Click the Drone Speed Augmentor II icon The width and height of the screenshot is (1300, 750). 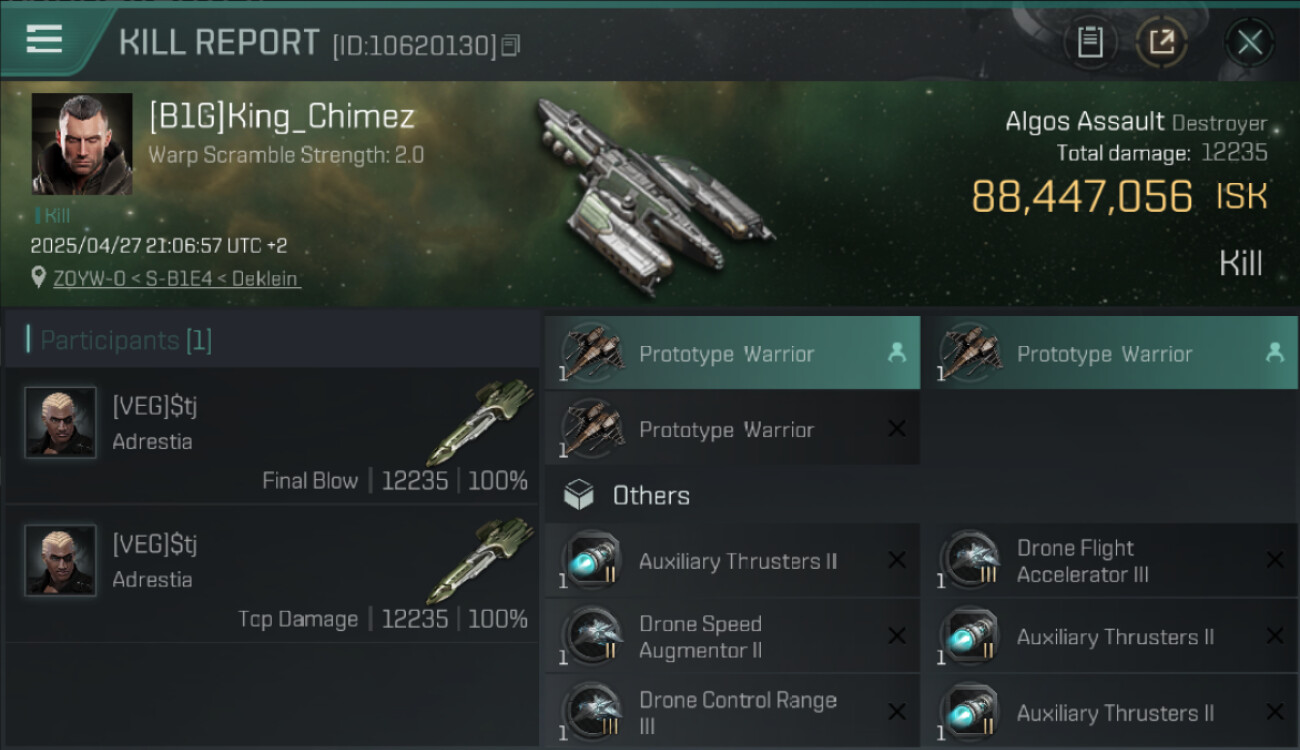click(x=592, y=637)
